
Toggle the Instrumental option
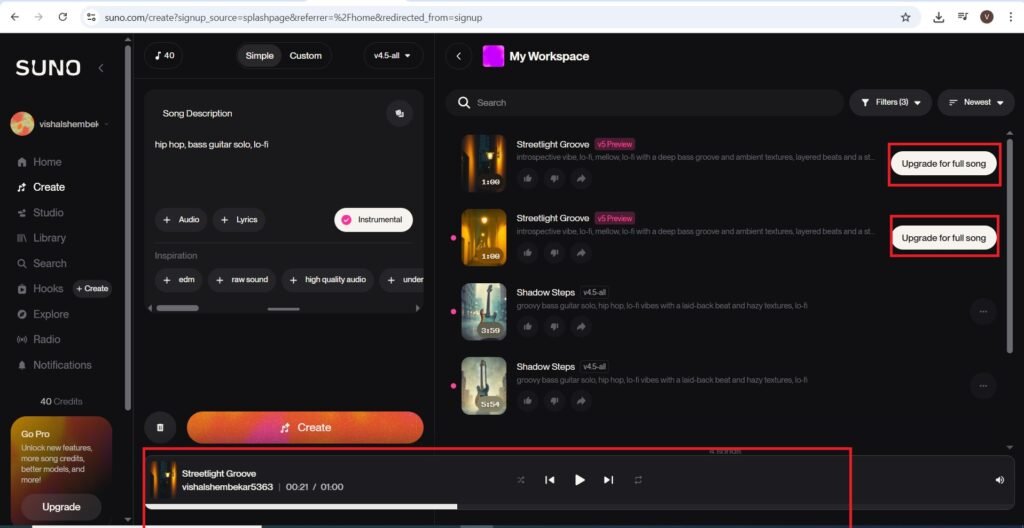pyautogui.click(x=373, y=220)
